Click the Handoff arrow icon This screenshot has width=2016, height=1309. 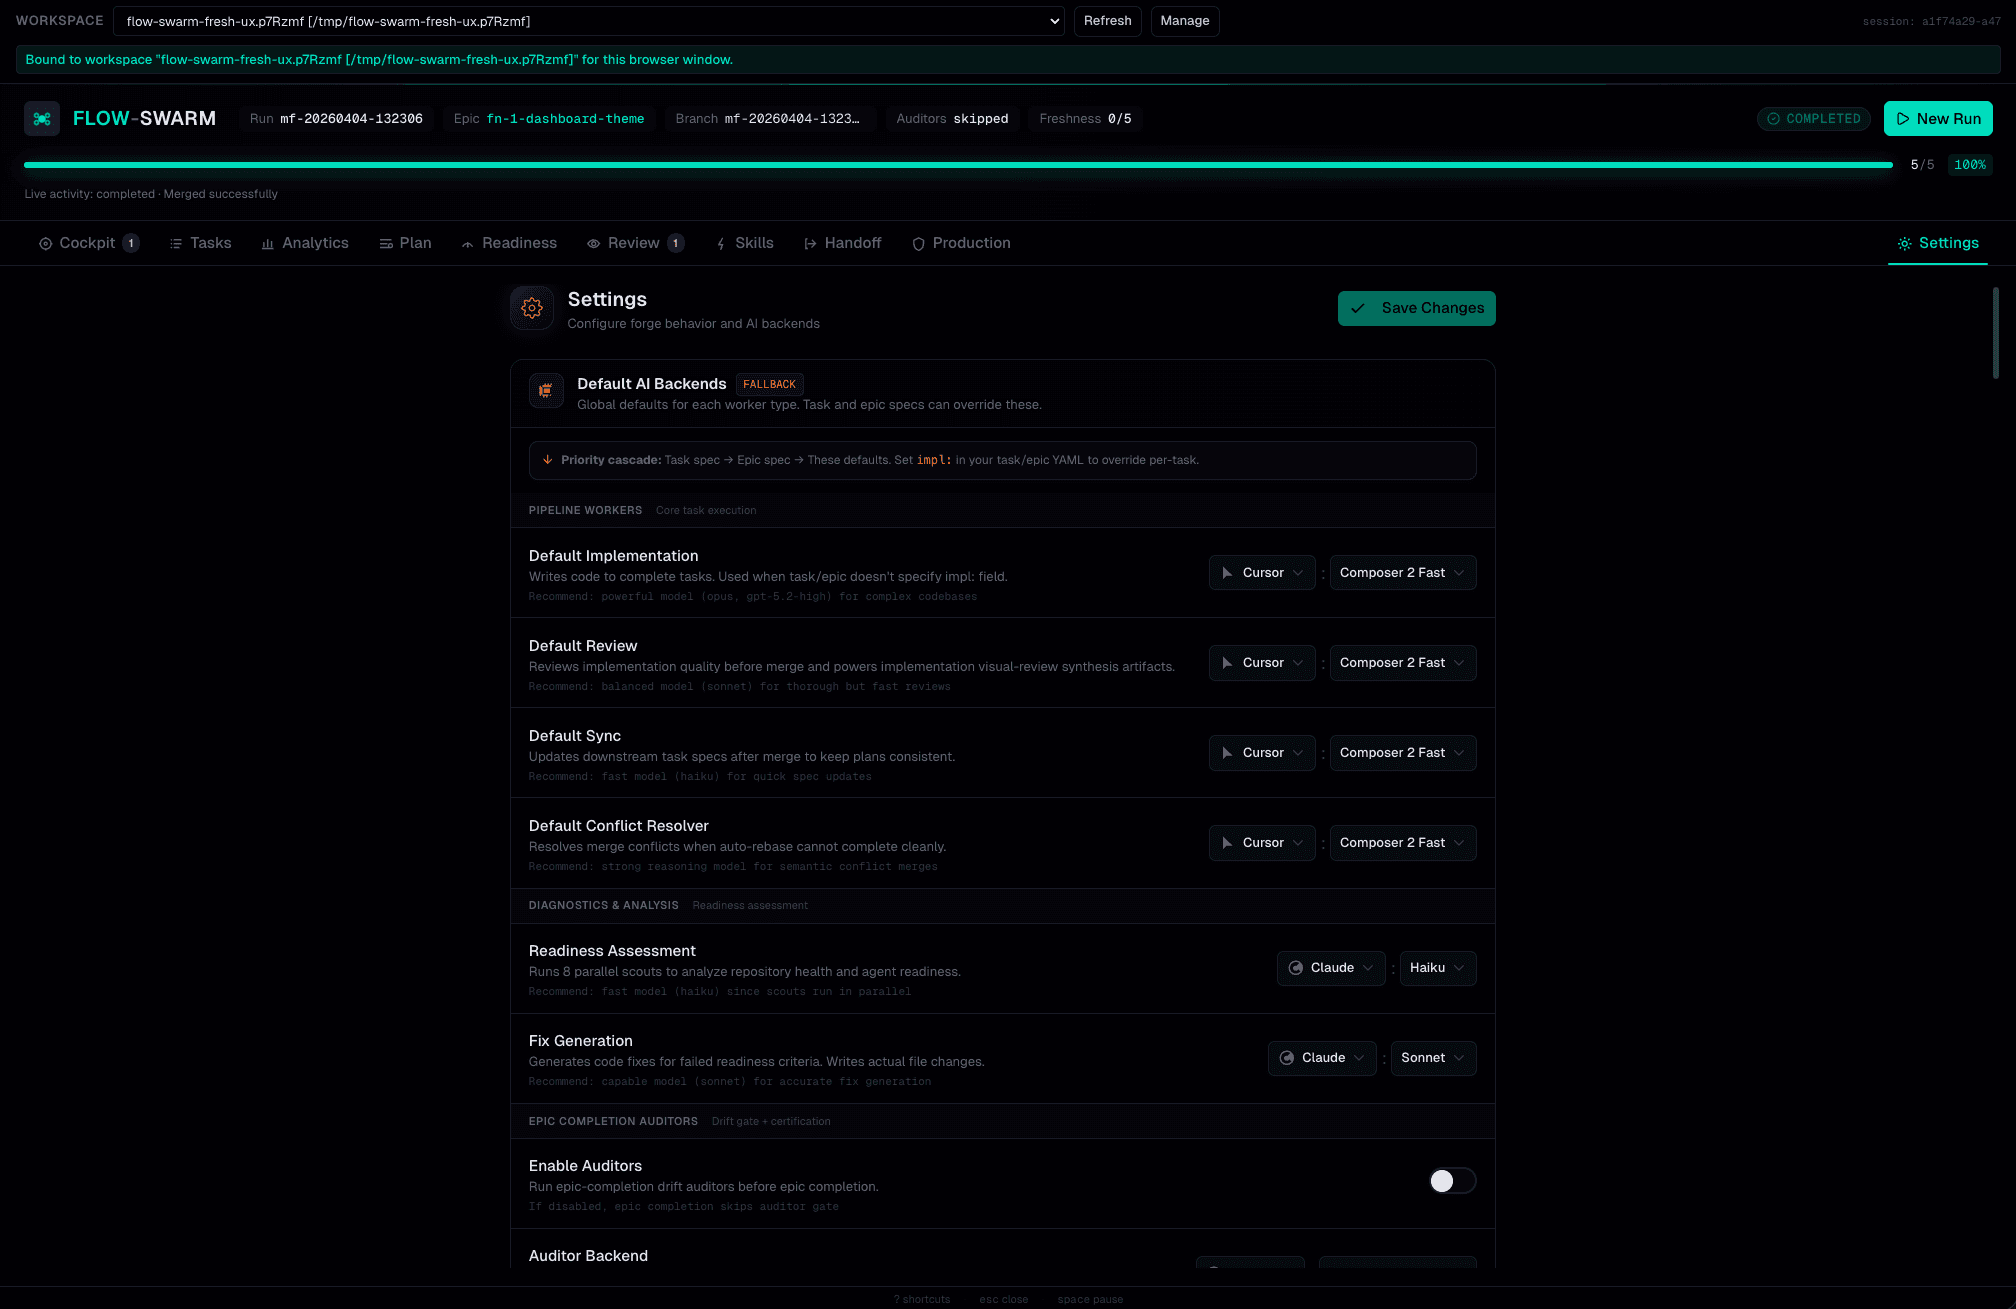[x=811, y=244]
